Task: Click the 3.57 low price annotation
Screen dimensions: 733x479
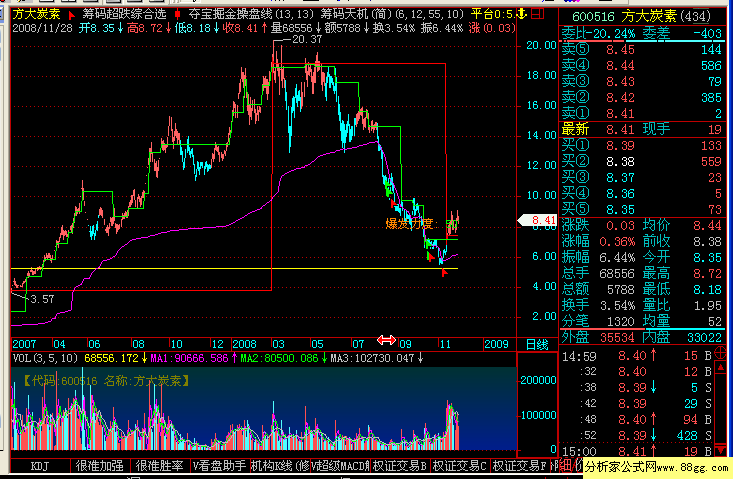Action: [x=42, y=299]
